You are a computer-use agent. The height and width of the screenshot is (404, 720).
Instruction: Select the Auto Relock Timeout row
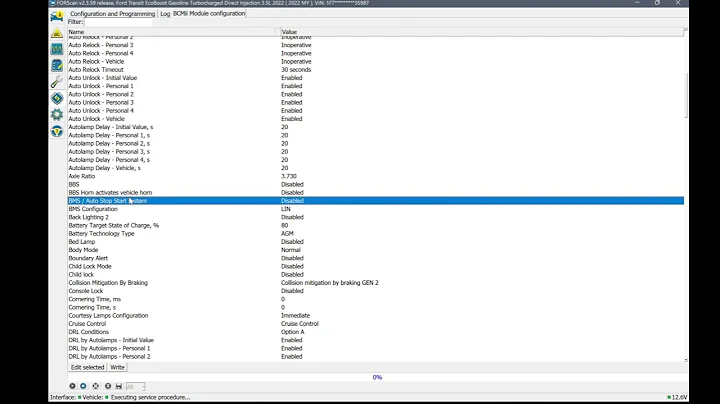click(376, 70)
